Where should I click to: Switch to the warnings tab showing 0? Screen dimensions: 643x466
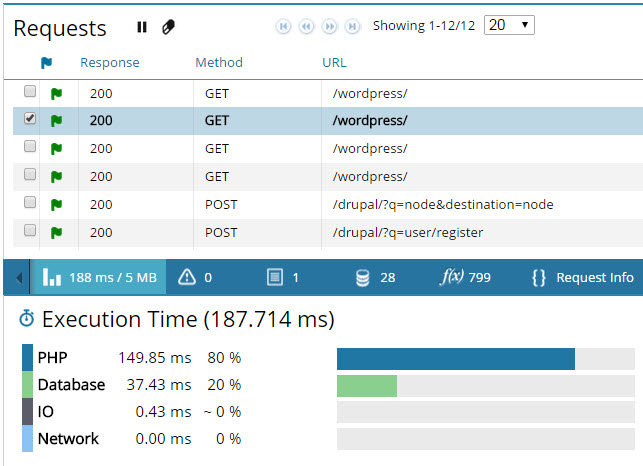point(195,277)
